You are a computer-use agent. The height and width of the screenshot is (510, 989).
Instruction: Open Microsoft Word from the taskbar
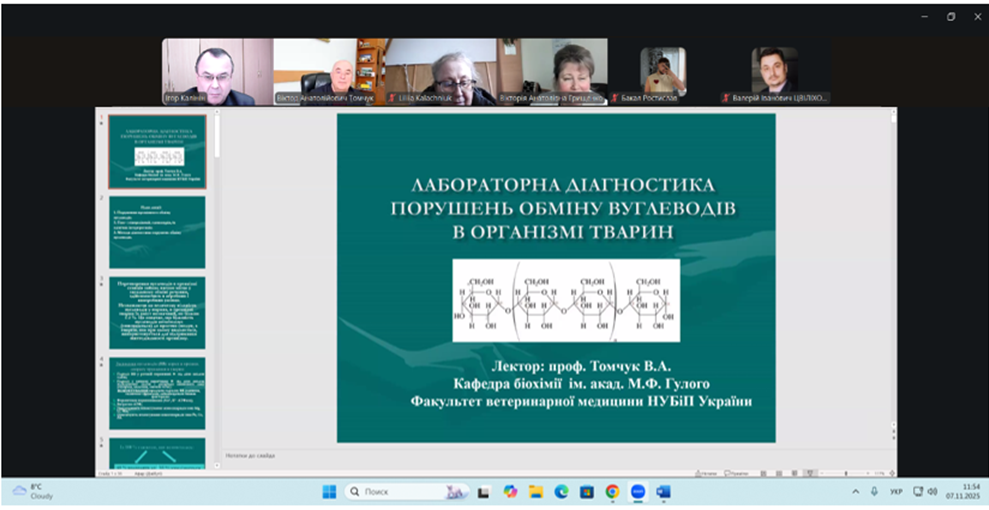[x=663, y=492]
